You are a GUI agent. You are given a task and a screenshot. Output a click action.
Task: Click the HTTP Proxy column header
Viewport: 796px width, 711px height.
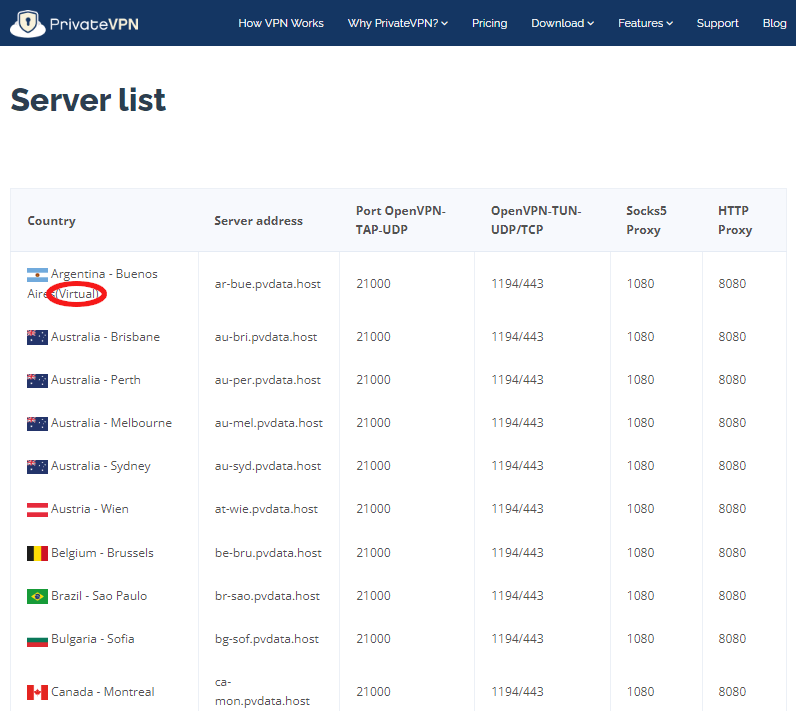click(x=735, y=220)
